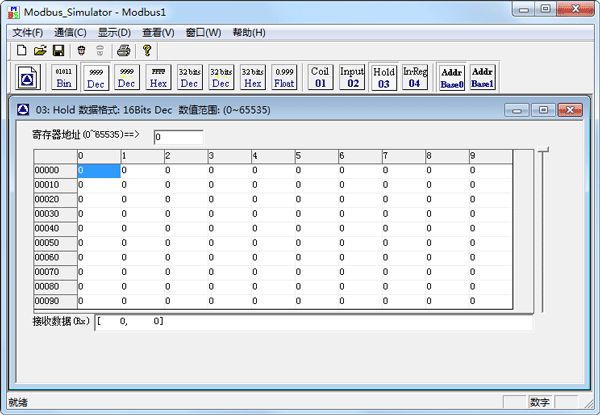Click the register address input field
The width and height of the screenshot is (600, 415).
(178, 136)
